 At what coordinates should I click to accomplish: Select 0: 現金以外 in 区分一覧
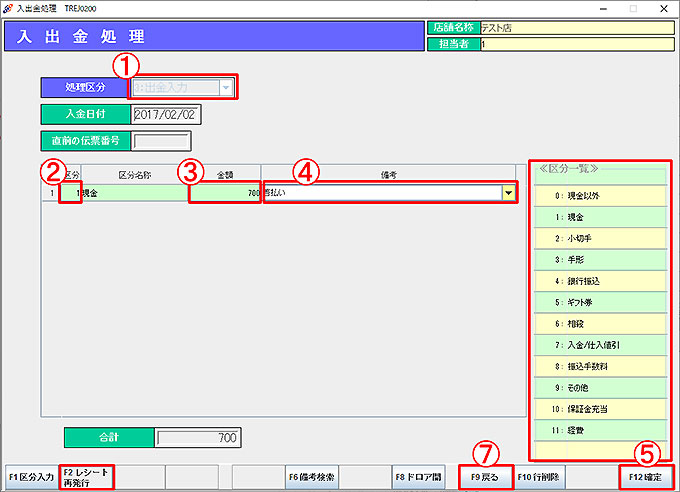point(600,196)
